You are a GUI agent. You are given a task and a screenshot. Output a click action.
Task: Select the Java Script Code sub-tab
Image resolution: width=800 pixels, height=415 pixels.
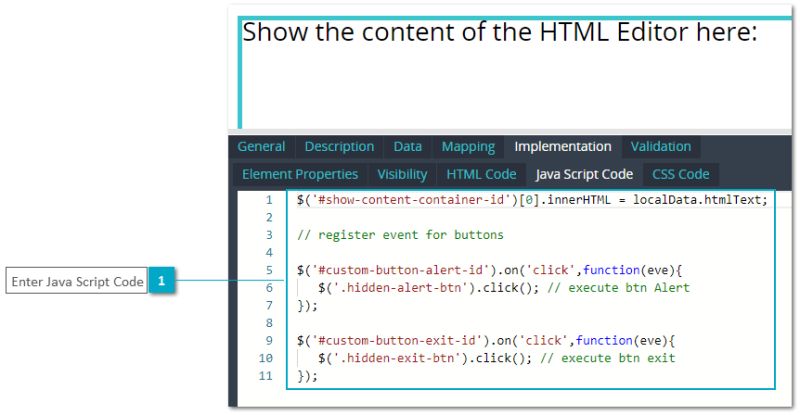tap(584, 175)
